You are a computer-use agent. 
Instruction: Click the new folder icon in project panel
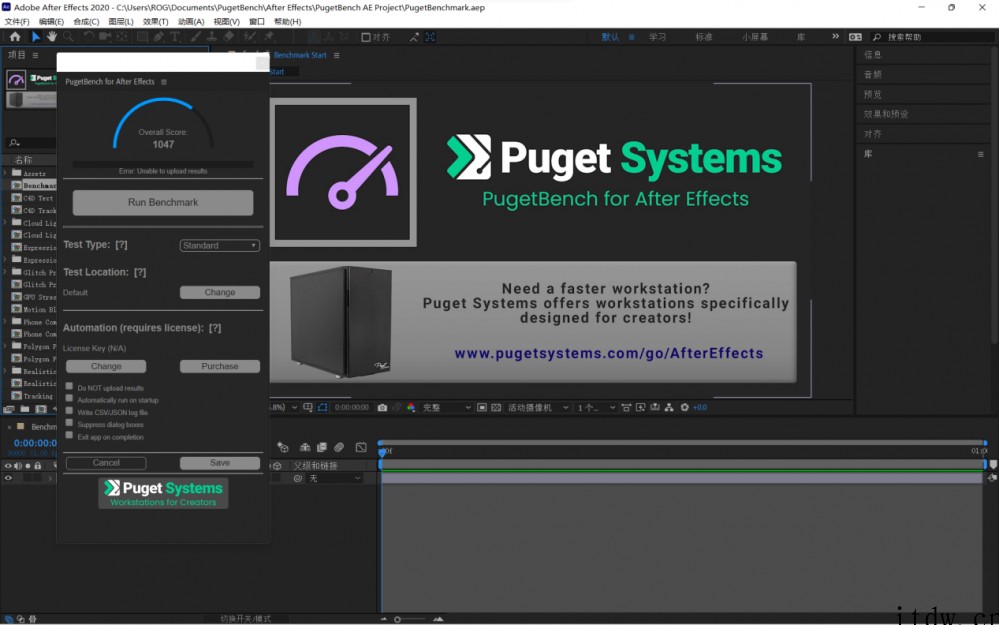pyautogui.click(x=25, y=409)
